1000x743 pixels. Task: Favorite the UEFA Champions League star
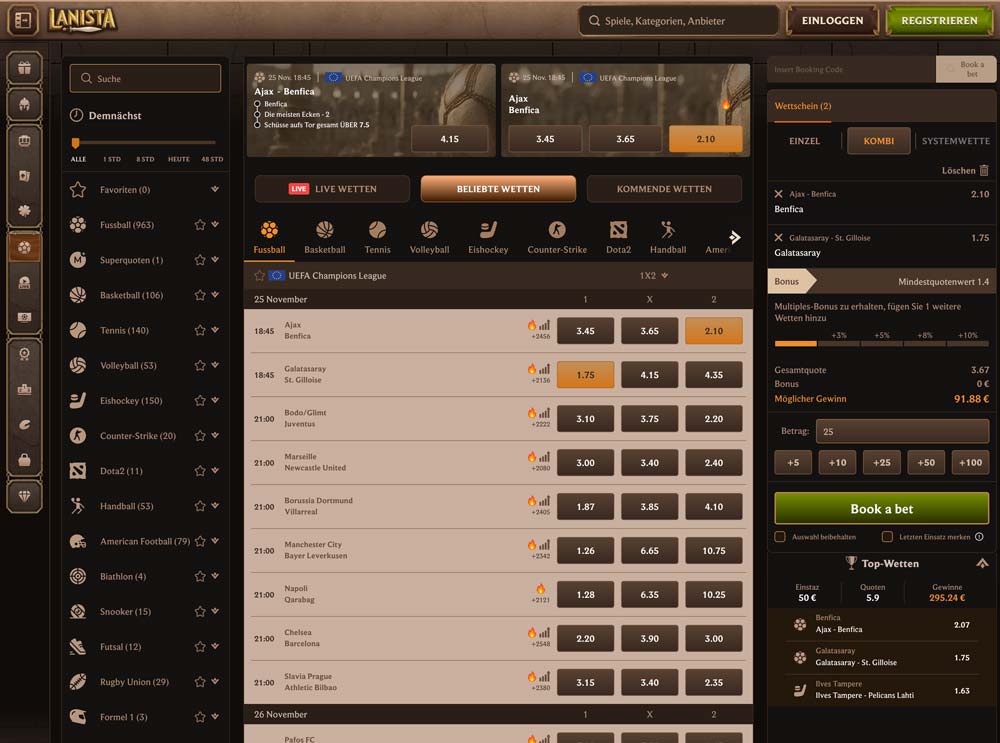(260, 275)
